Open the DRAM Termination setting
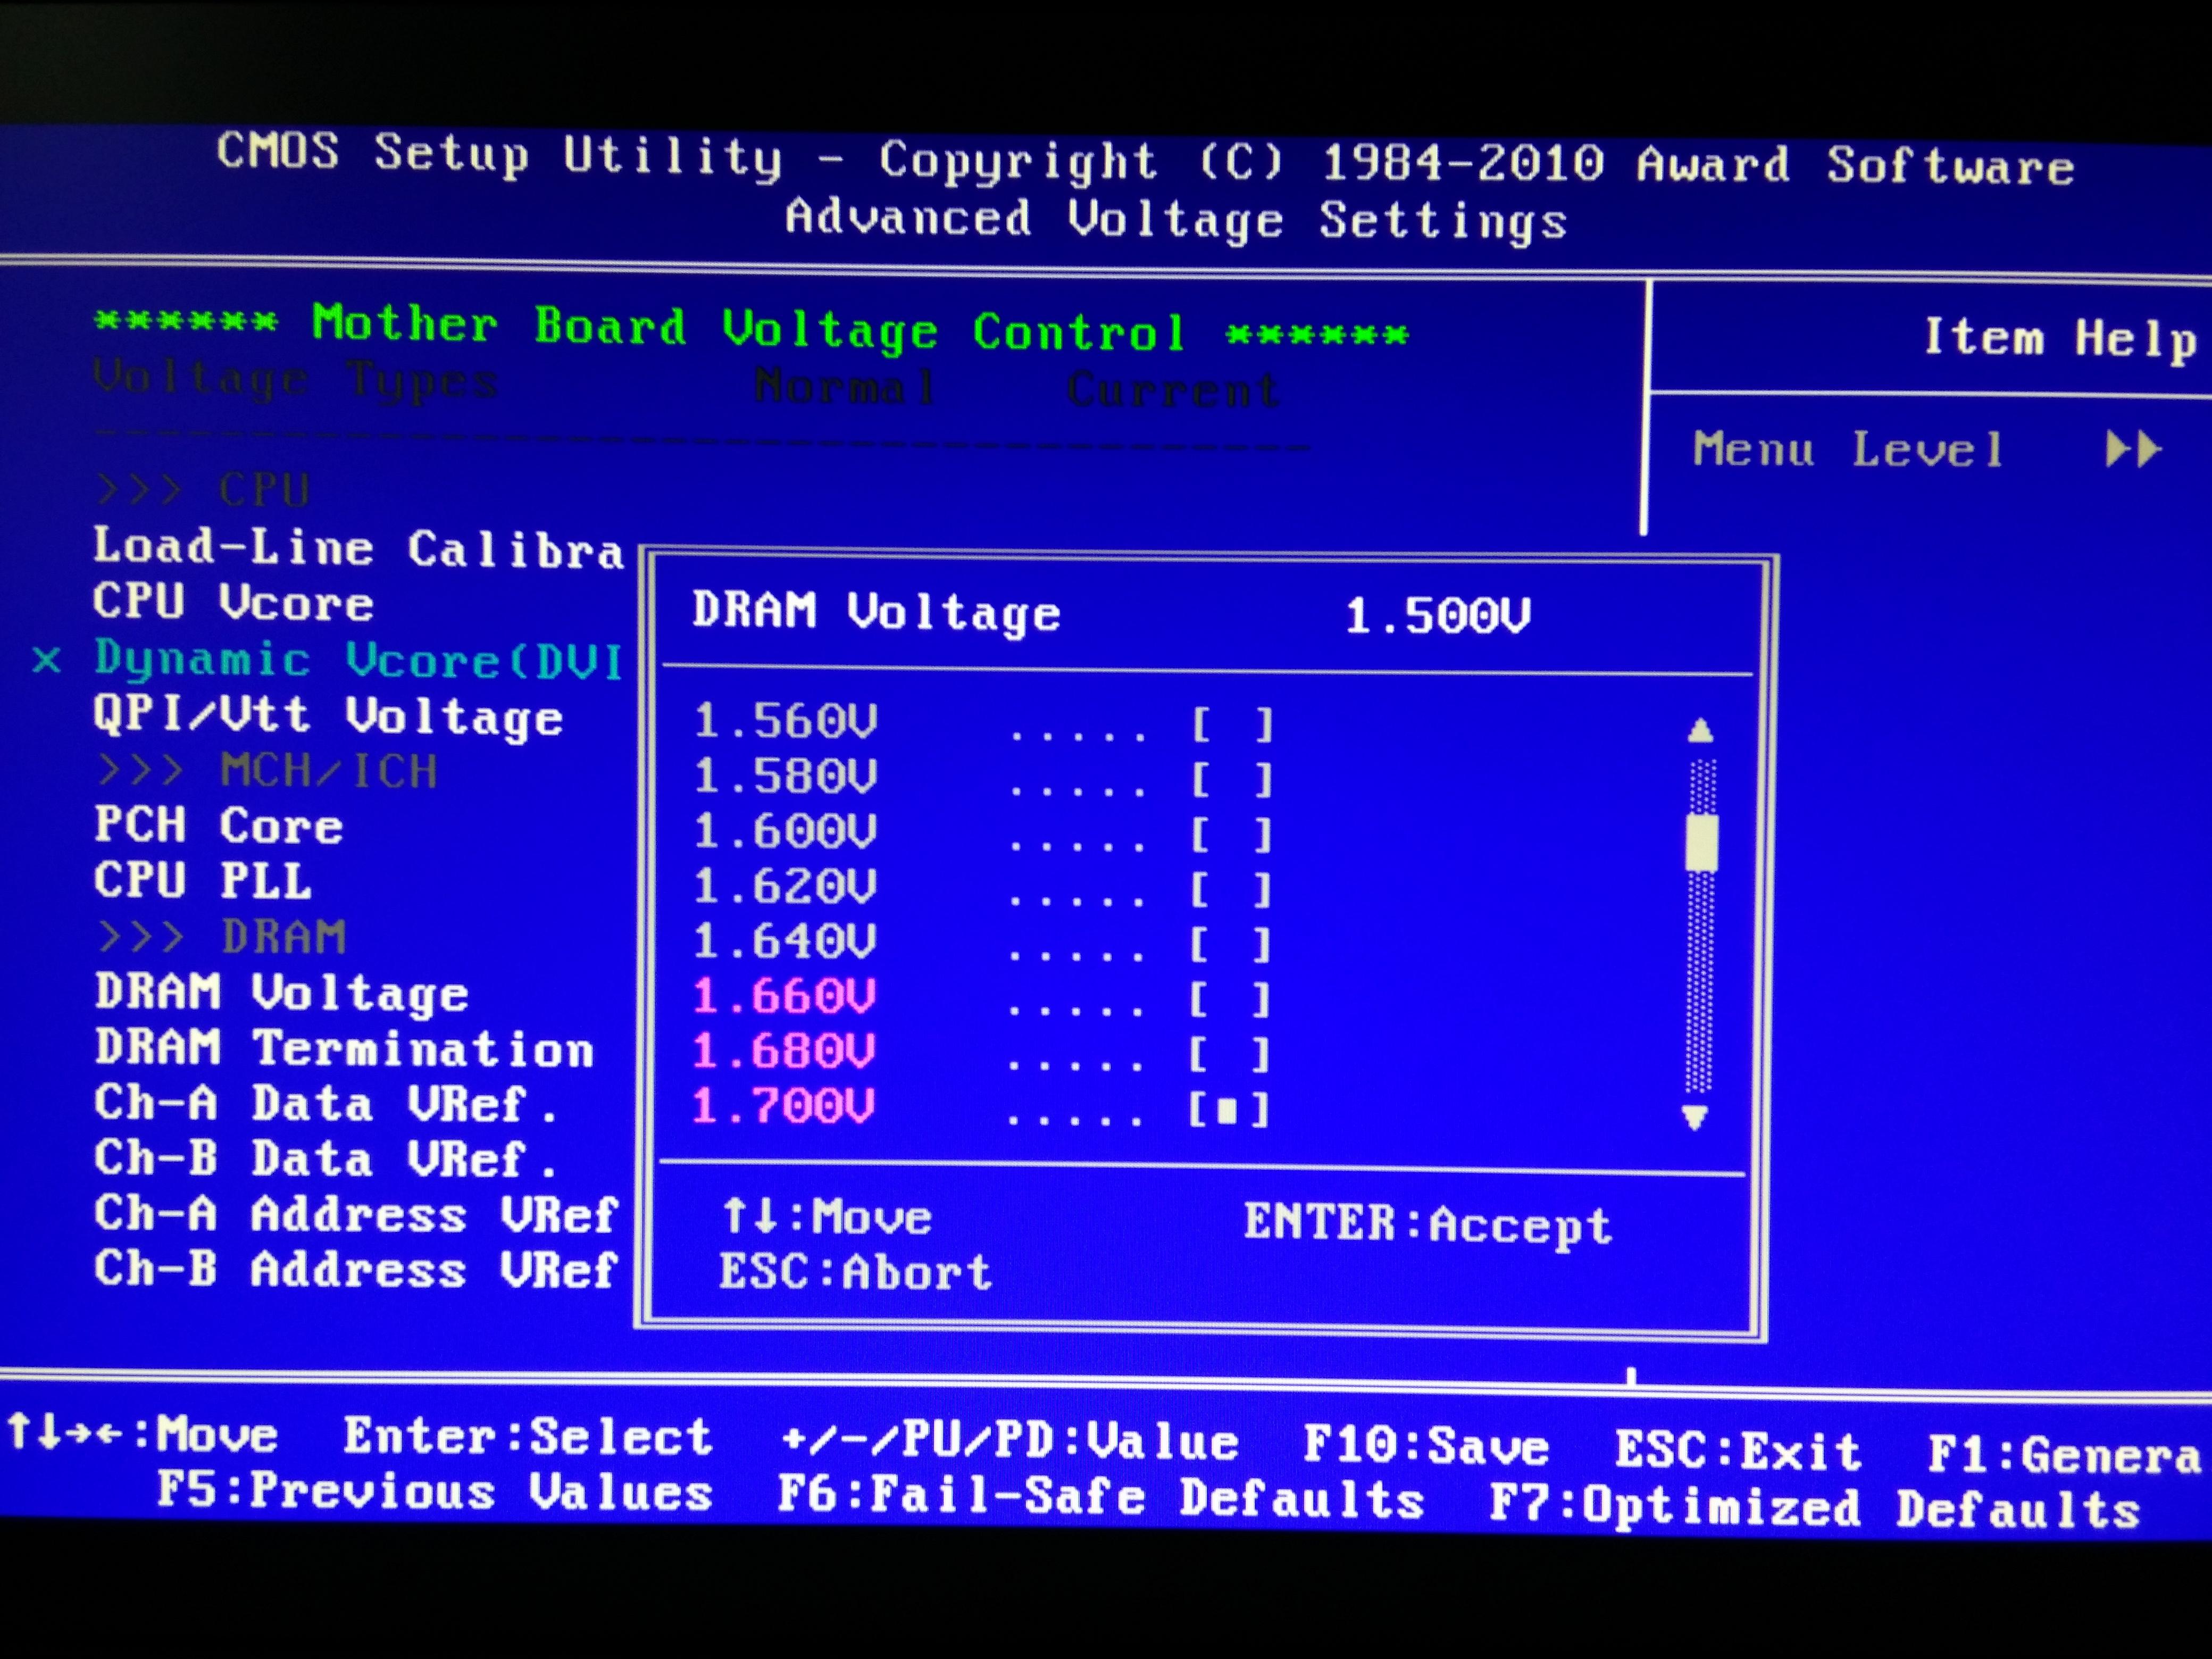 (345, 1048)
